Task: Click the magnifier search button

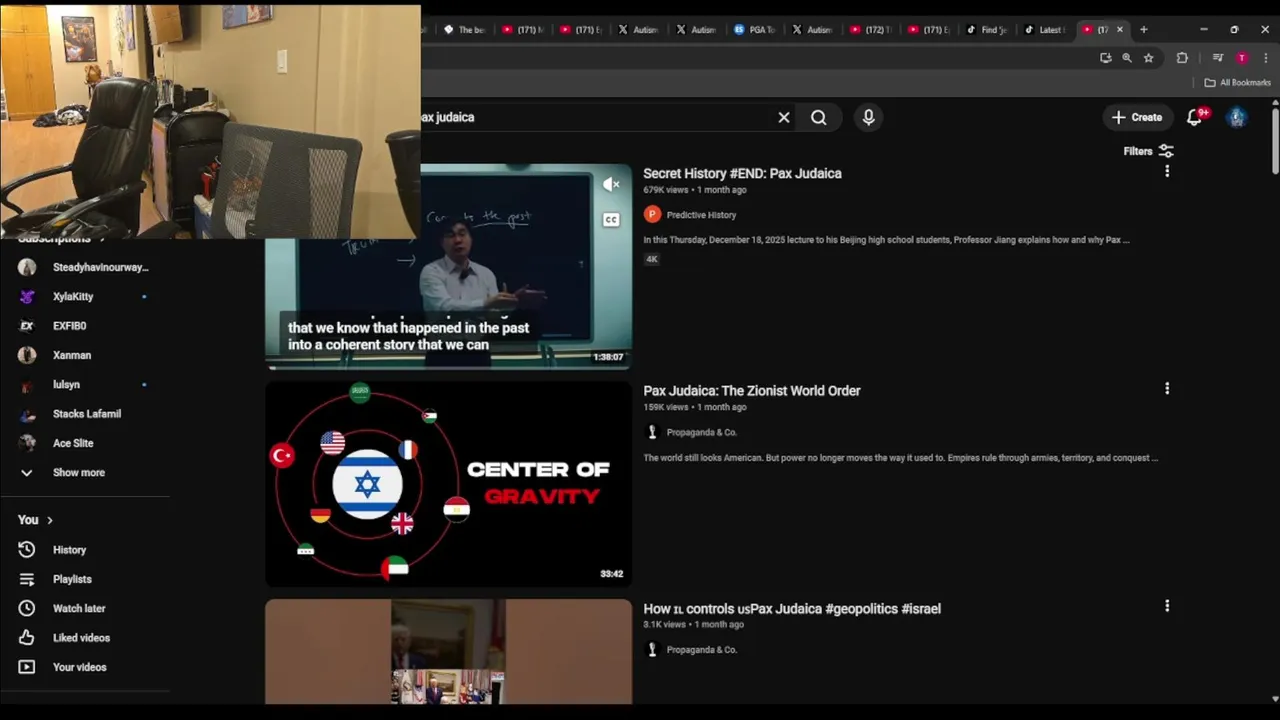Action: (x=819, y=117)
